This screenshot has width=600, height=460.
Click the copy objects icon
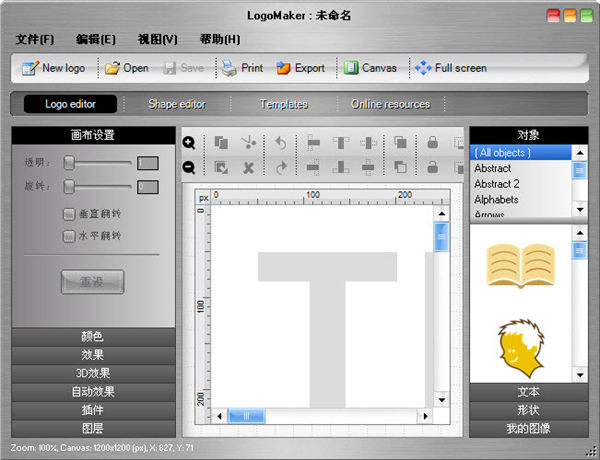pyautogui.click(x=221, y=143)
